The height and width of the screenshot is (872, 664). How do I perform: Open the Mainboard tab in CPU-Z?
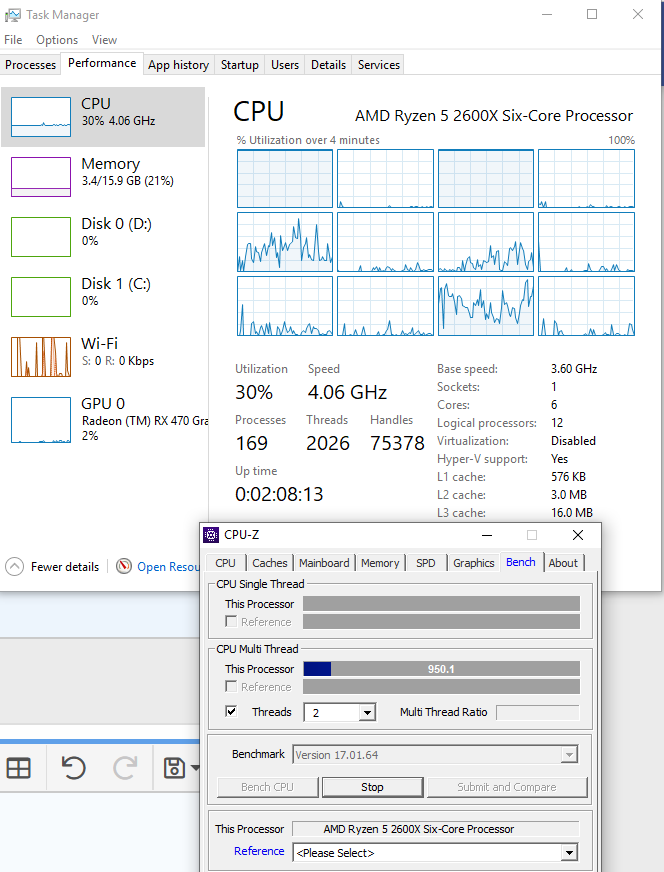point(324,563)
